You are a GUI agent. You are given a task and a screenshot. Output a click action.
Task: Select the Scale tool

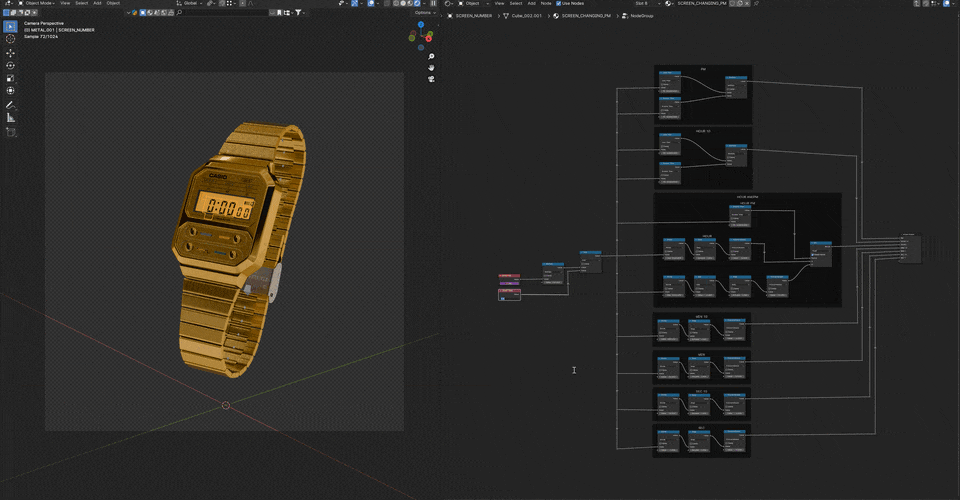[x=11, y=78]
